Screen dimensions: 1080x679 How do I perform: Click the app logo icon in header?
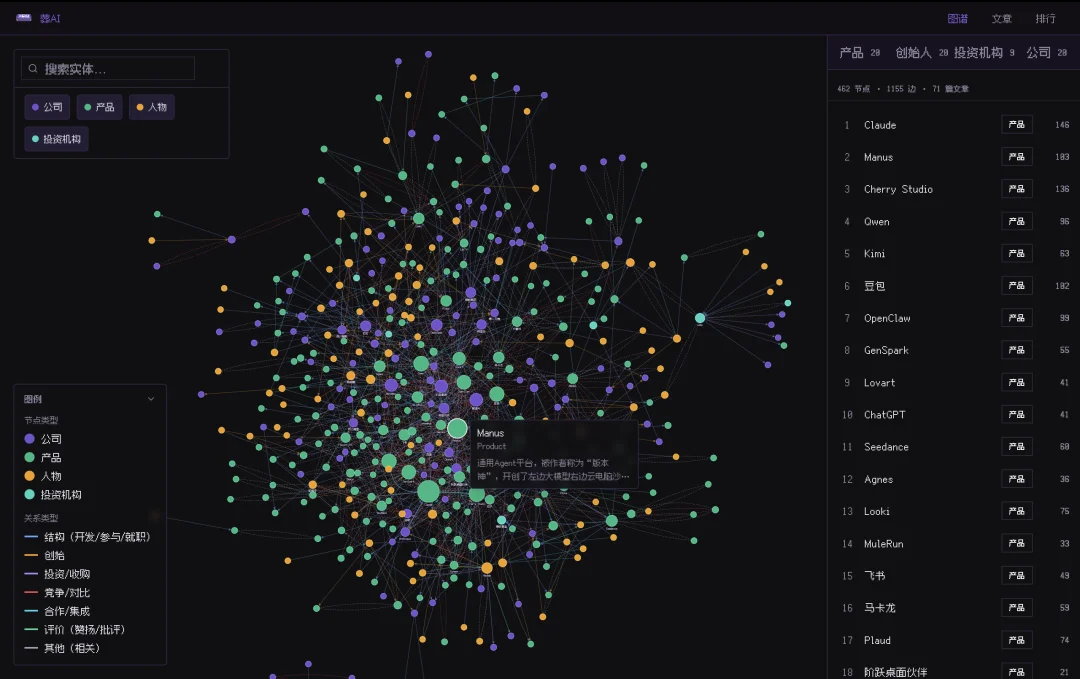click(x=24, y=18)
